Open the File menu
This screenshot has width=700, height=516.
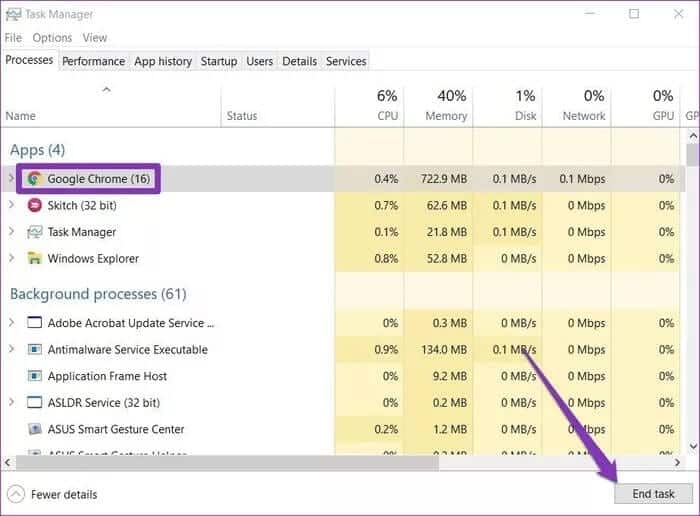point(13,38)
